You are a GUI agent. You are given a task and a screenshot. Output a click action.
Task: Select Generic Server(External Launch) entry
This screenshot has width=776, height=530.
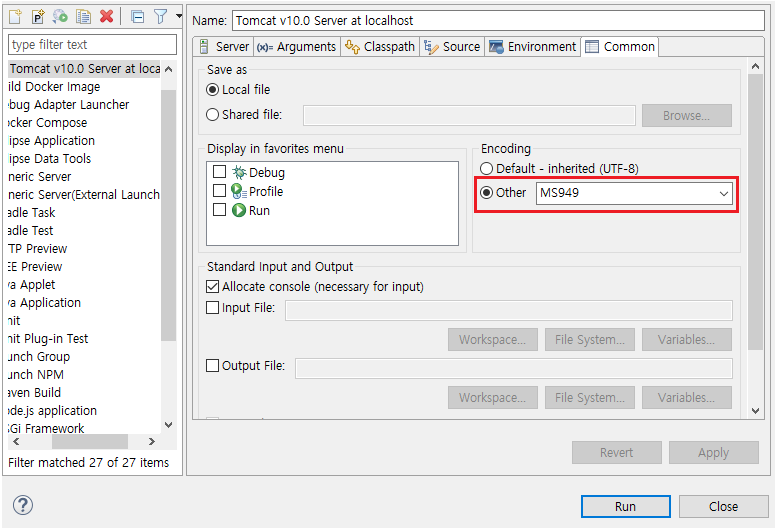click(84, 194)
